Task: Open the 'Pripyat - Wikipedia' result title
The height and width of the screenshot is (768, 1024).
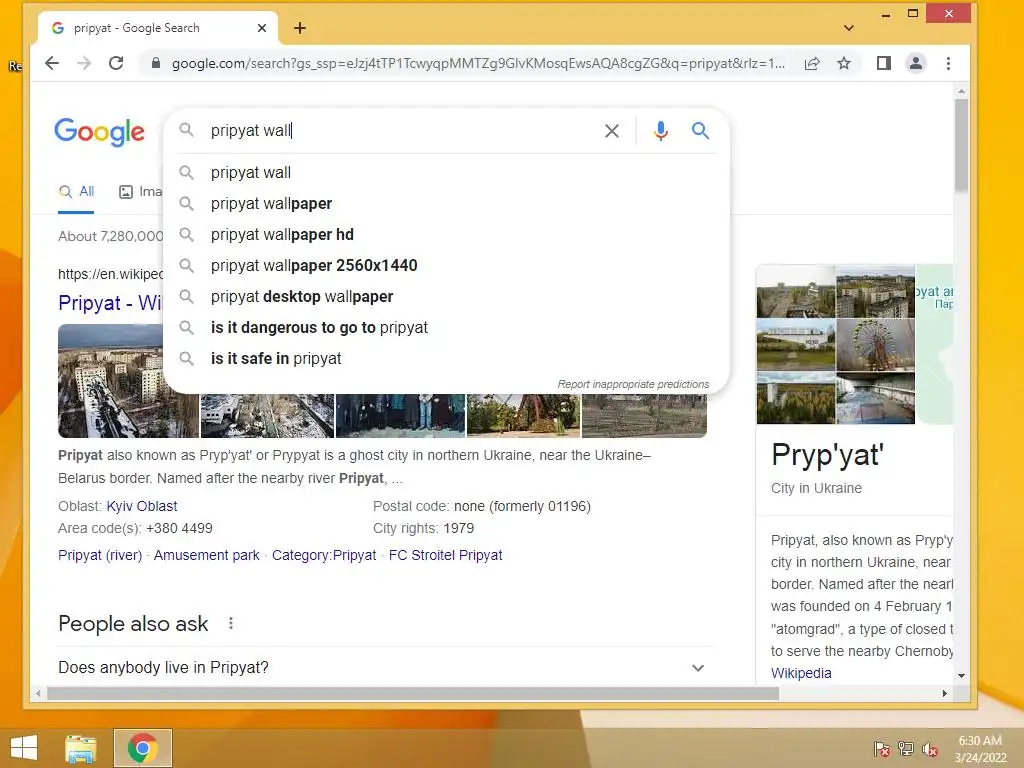Action: (110, 303)
